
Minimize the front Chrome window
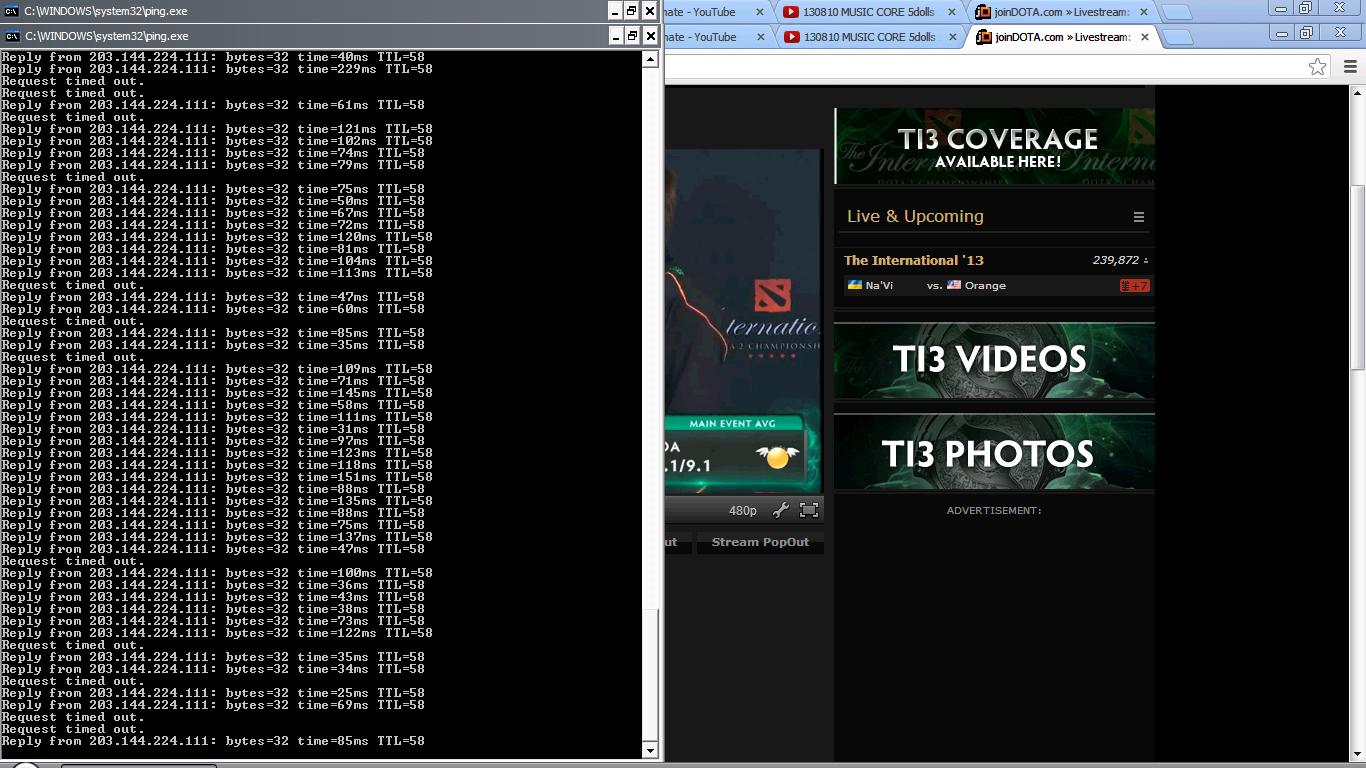pyautogui.click(x=1282, y=33)
